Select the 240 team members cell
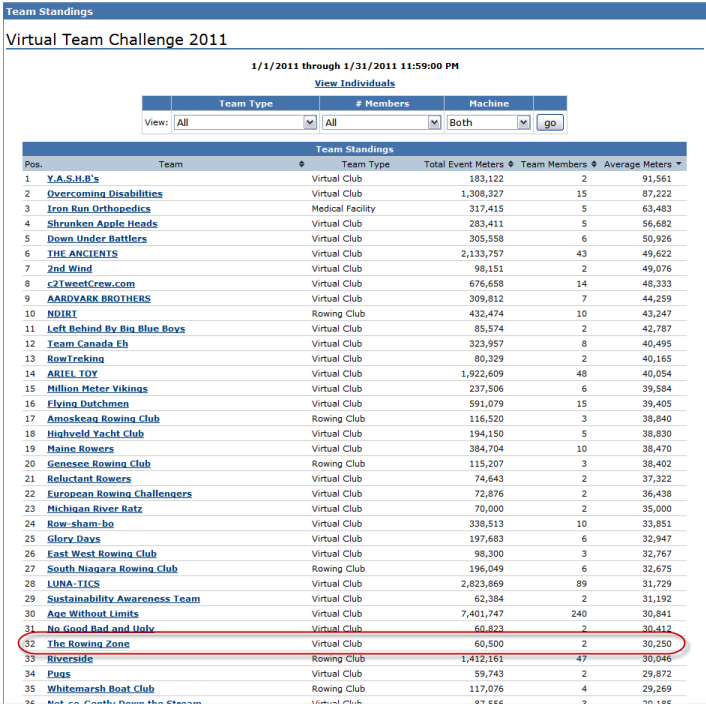This screenshot has width=706, height=704. click(x=579, y=614)
